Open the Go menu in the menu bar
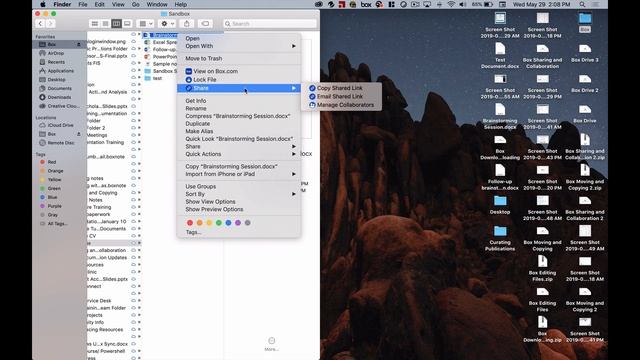Image resolution: width=640 pixels, height=360 pixels. point(136,4)
